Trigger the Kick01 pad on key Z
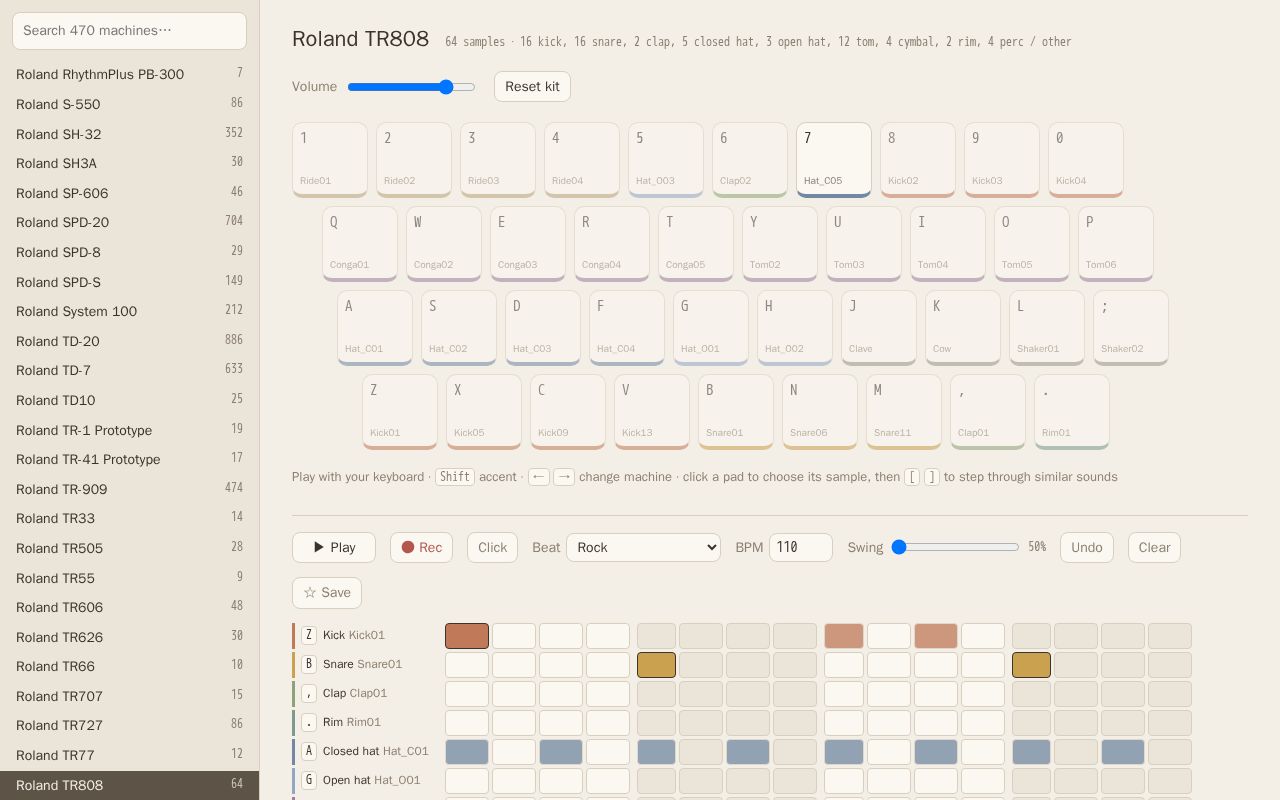Image resolution: width=1280 pixels, height=800 pixels. 400,412
